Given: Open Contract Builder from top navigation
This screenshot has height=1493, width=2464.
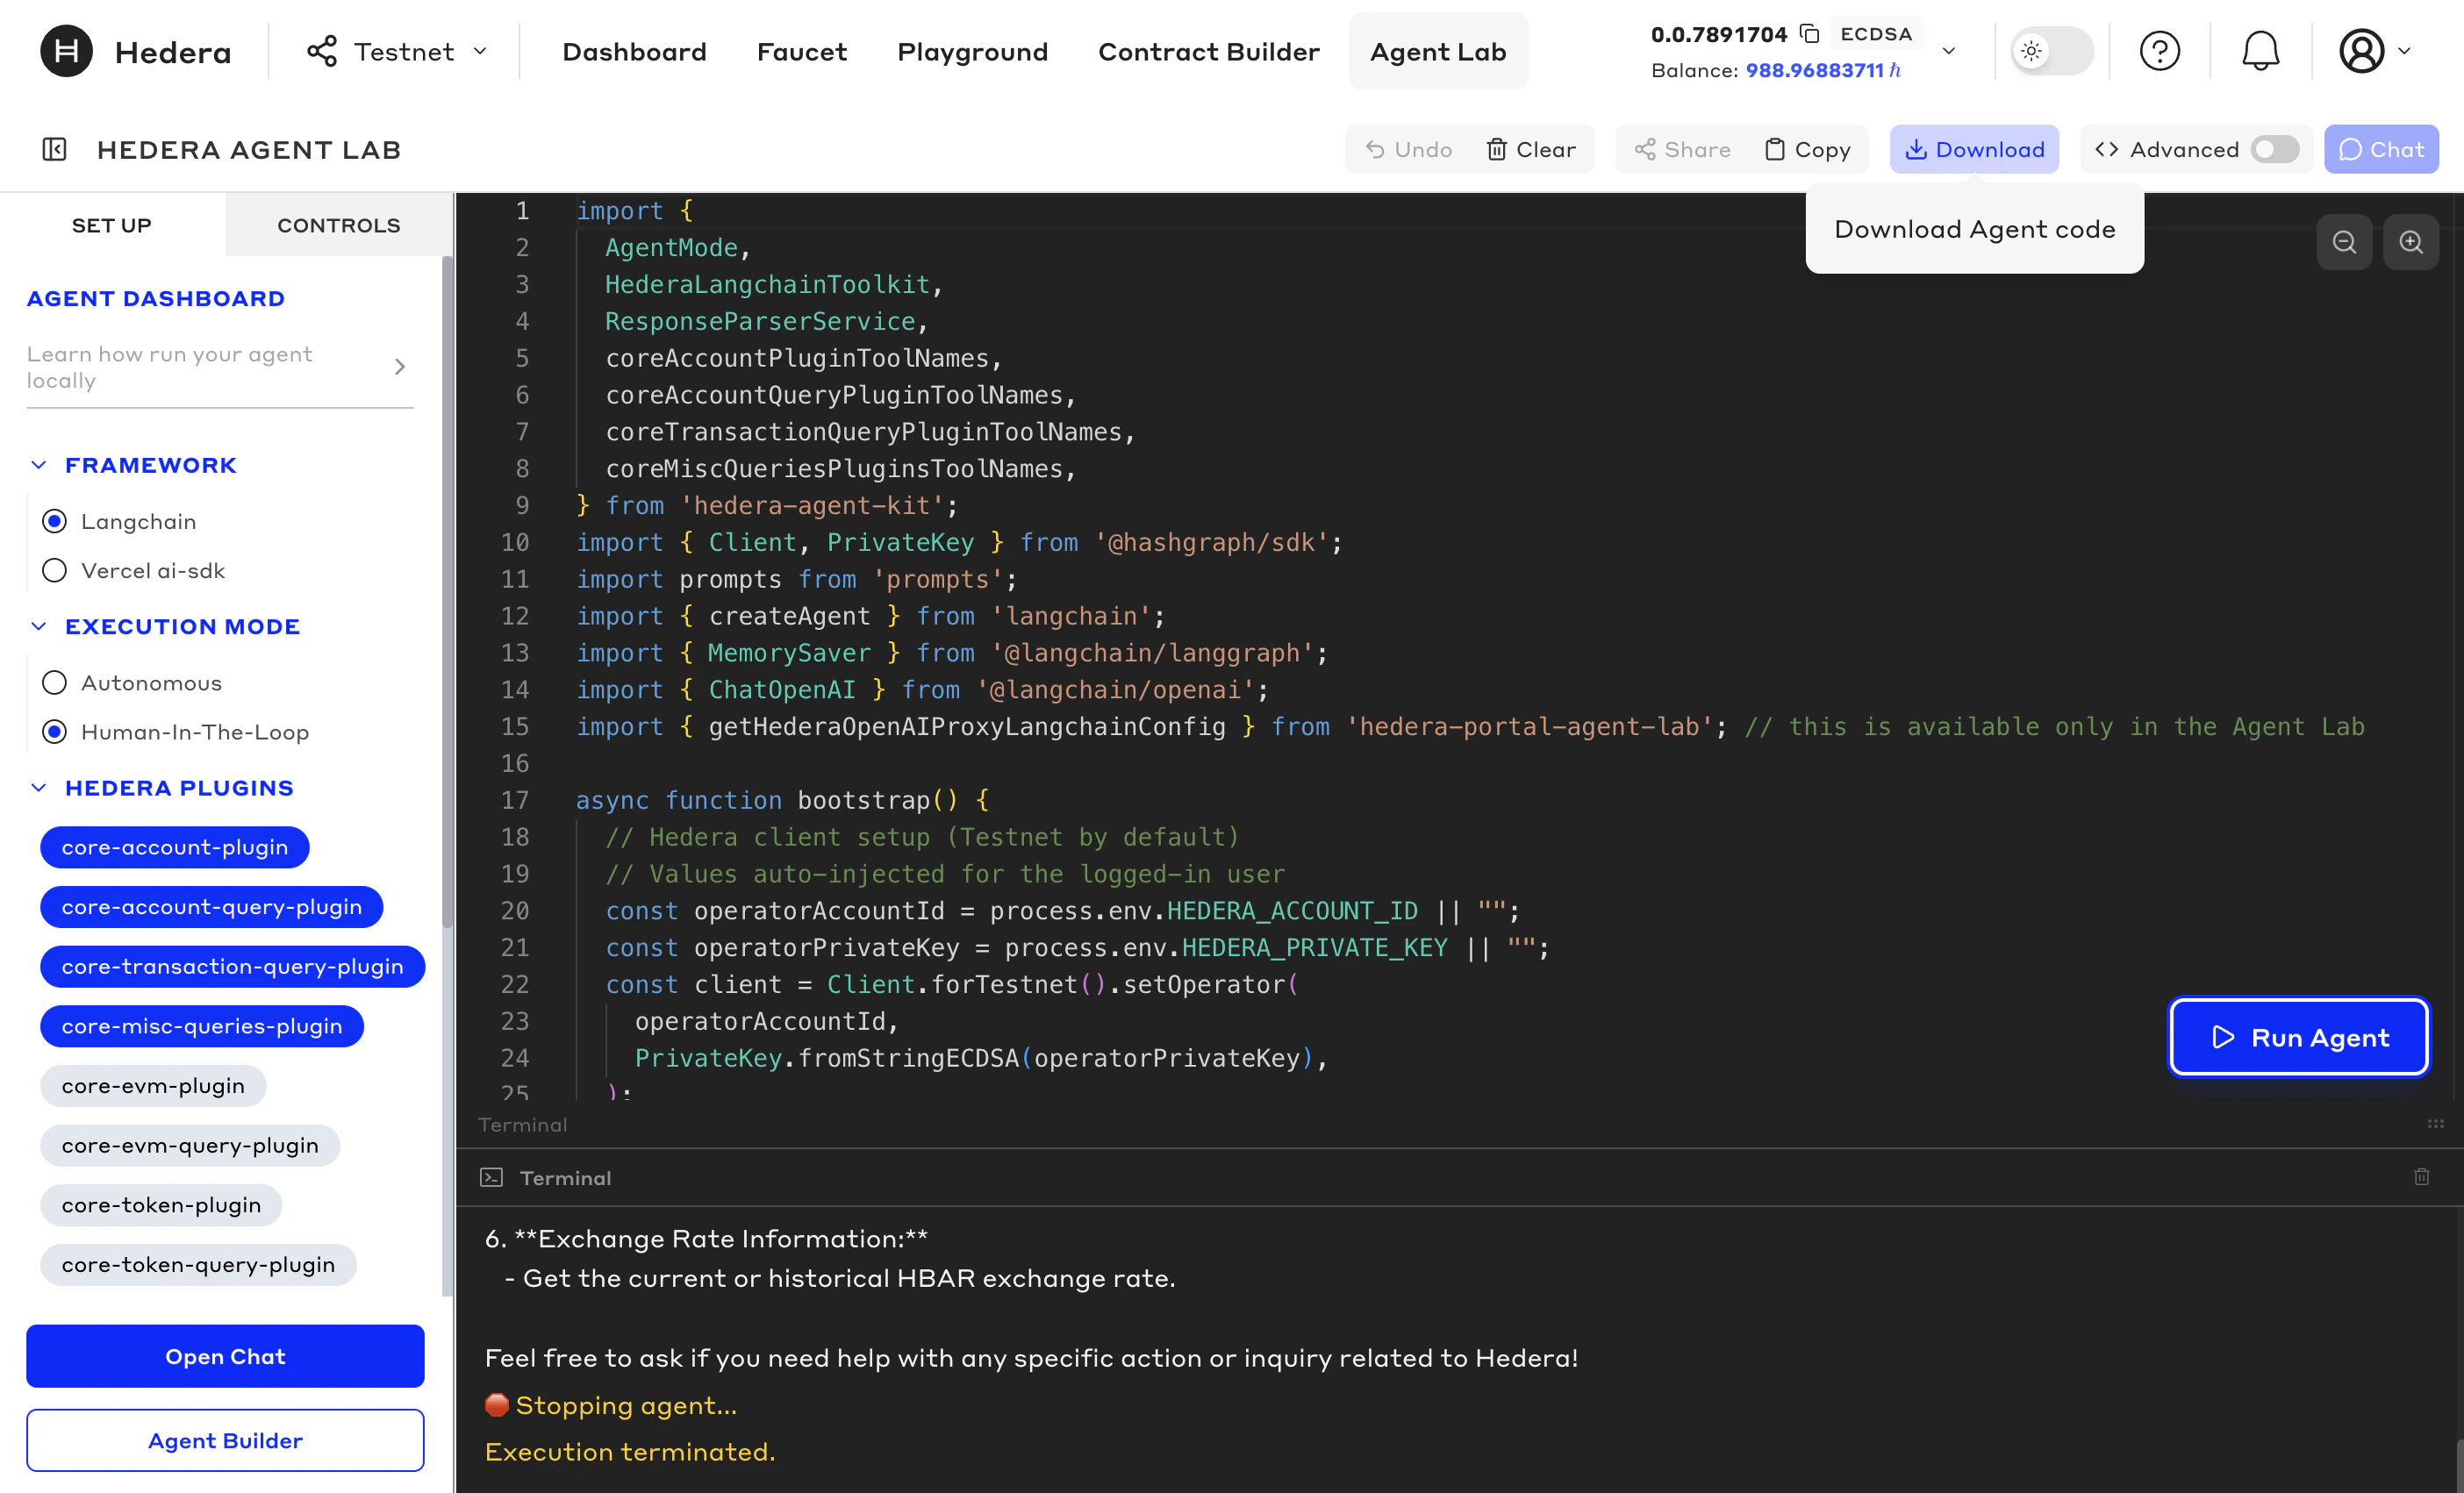Looking at the screenshot, I should point(1209,51).
